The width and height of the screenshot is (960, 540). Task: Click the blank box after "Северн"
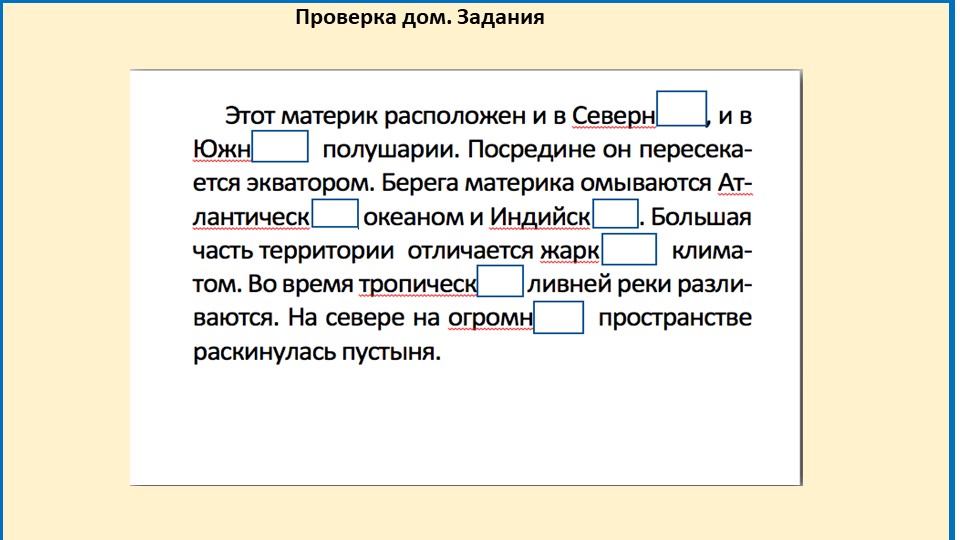(681, 108)
